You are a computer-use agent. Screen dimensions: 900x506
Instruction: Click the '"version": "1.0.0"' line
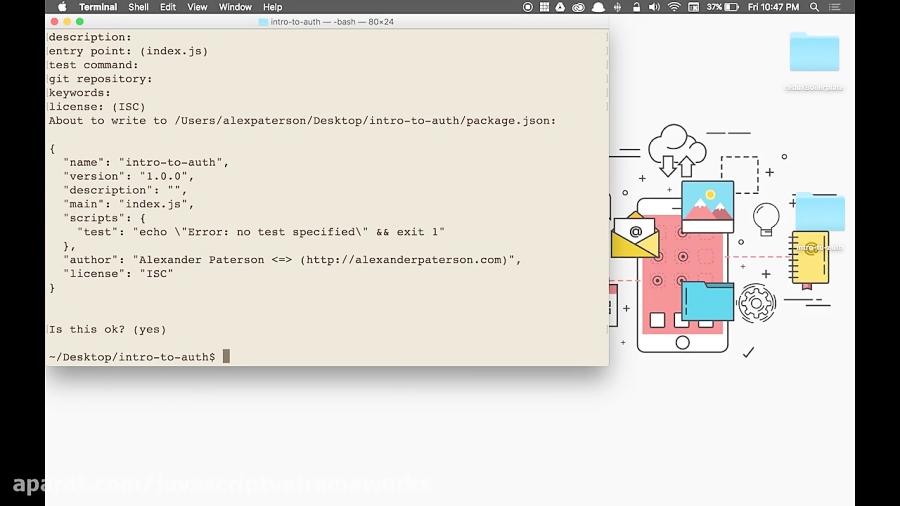[129, 176]
